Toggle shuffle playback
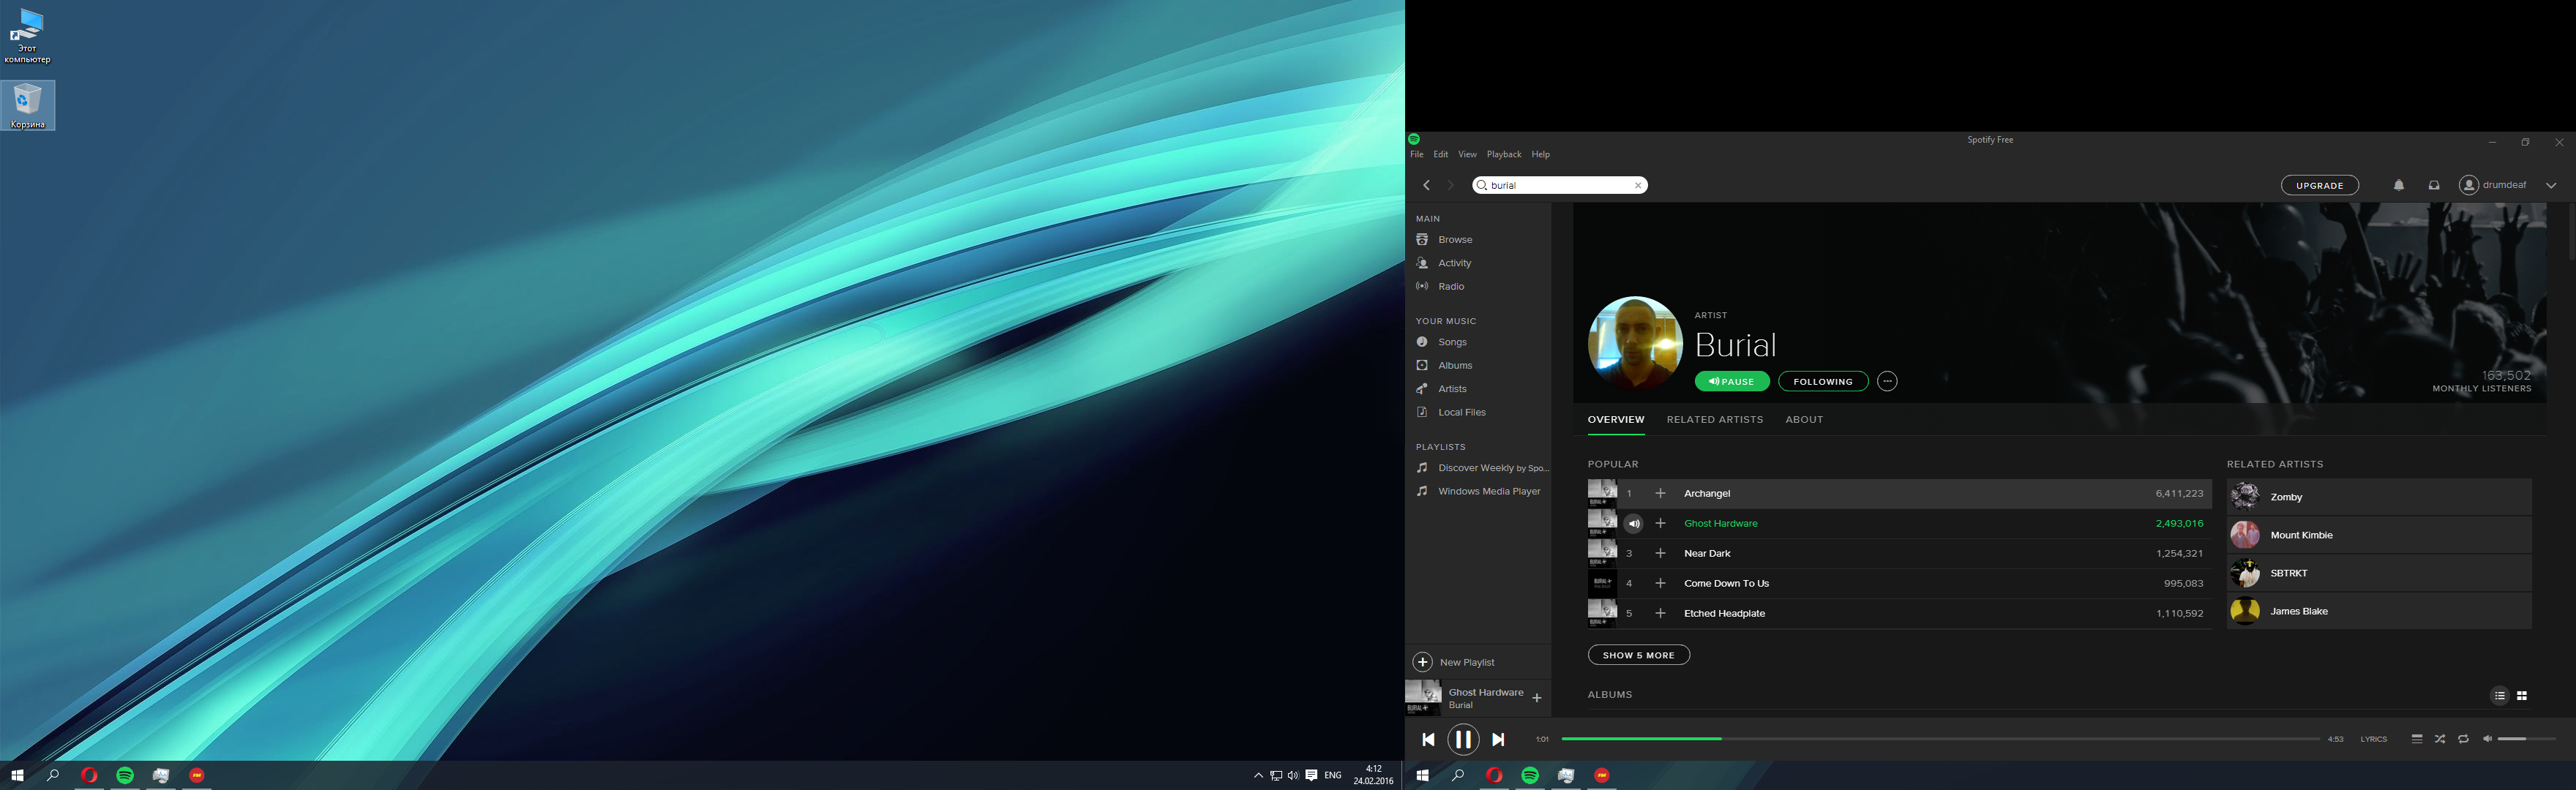Image resolution: width=2576 pixels, height=790 pixels. click(x=2440, y=739)
